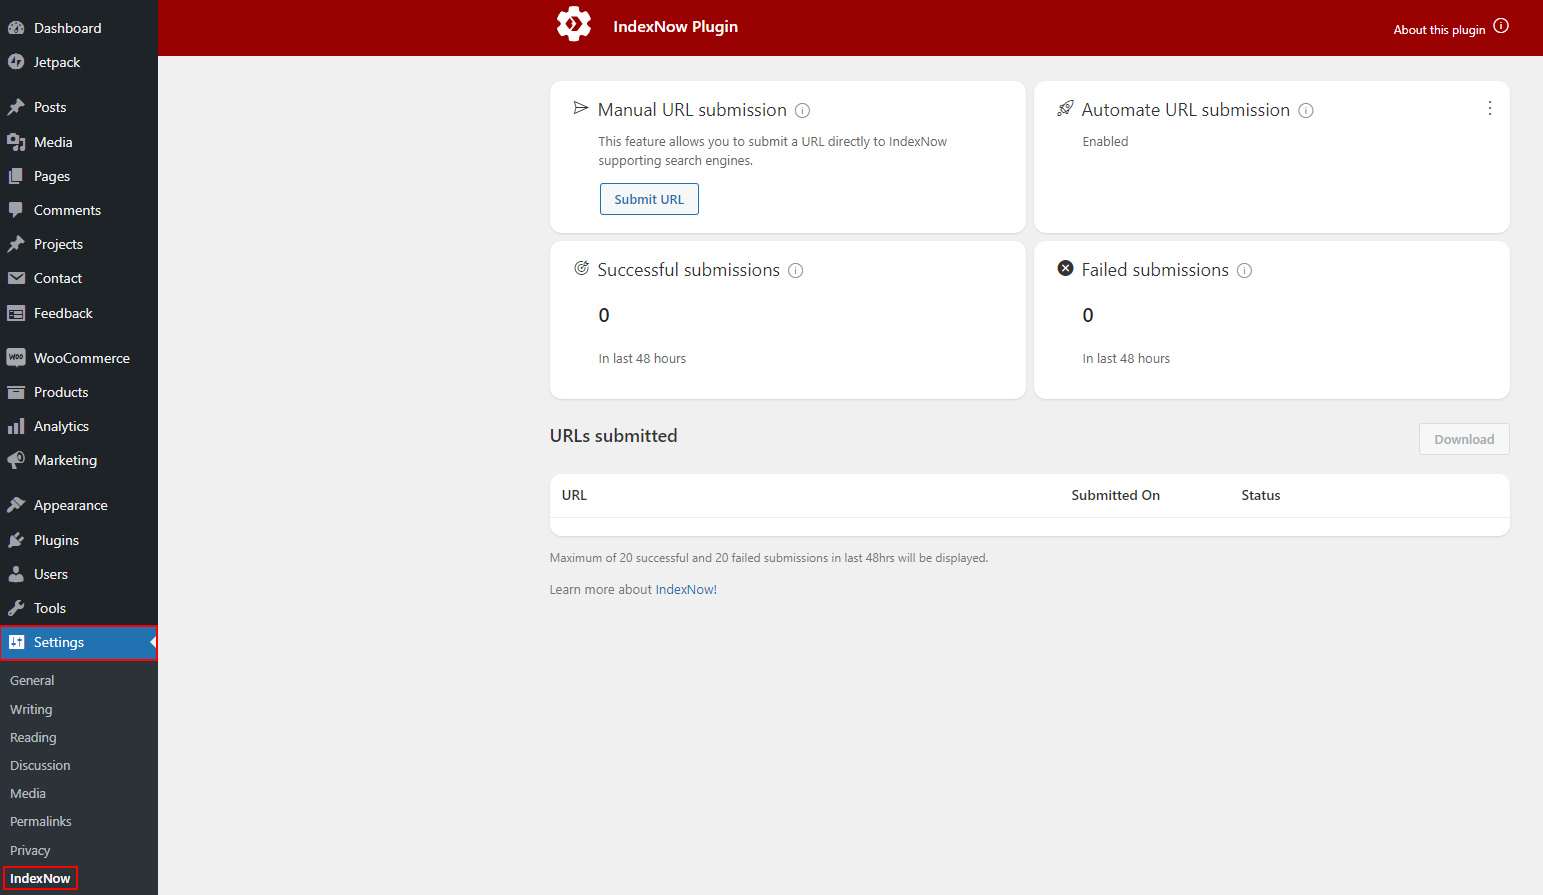Click the Feedback form icon

click(16, 313)
